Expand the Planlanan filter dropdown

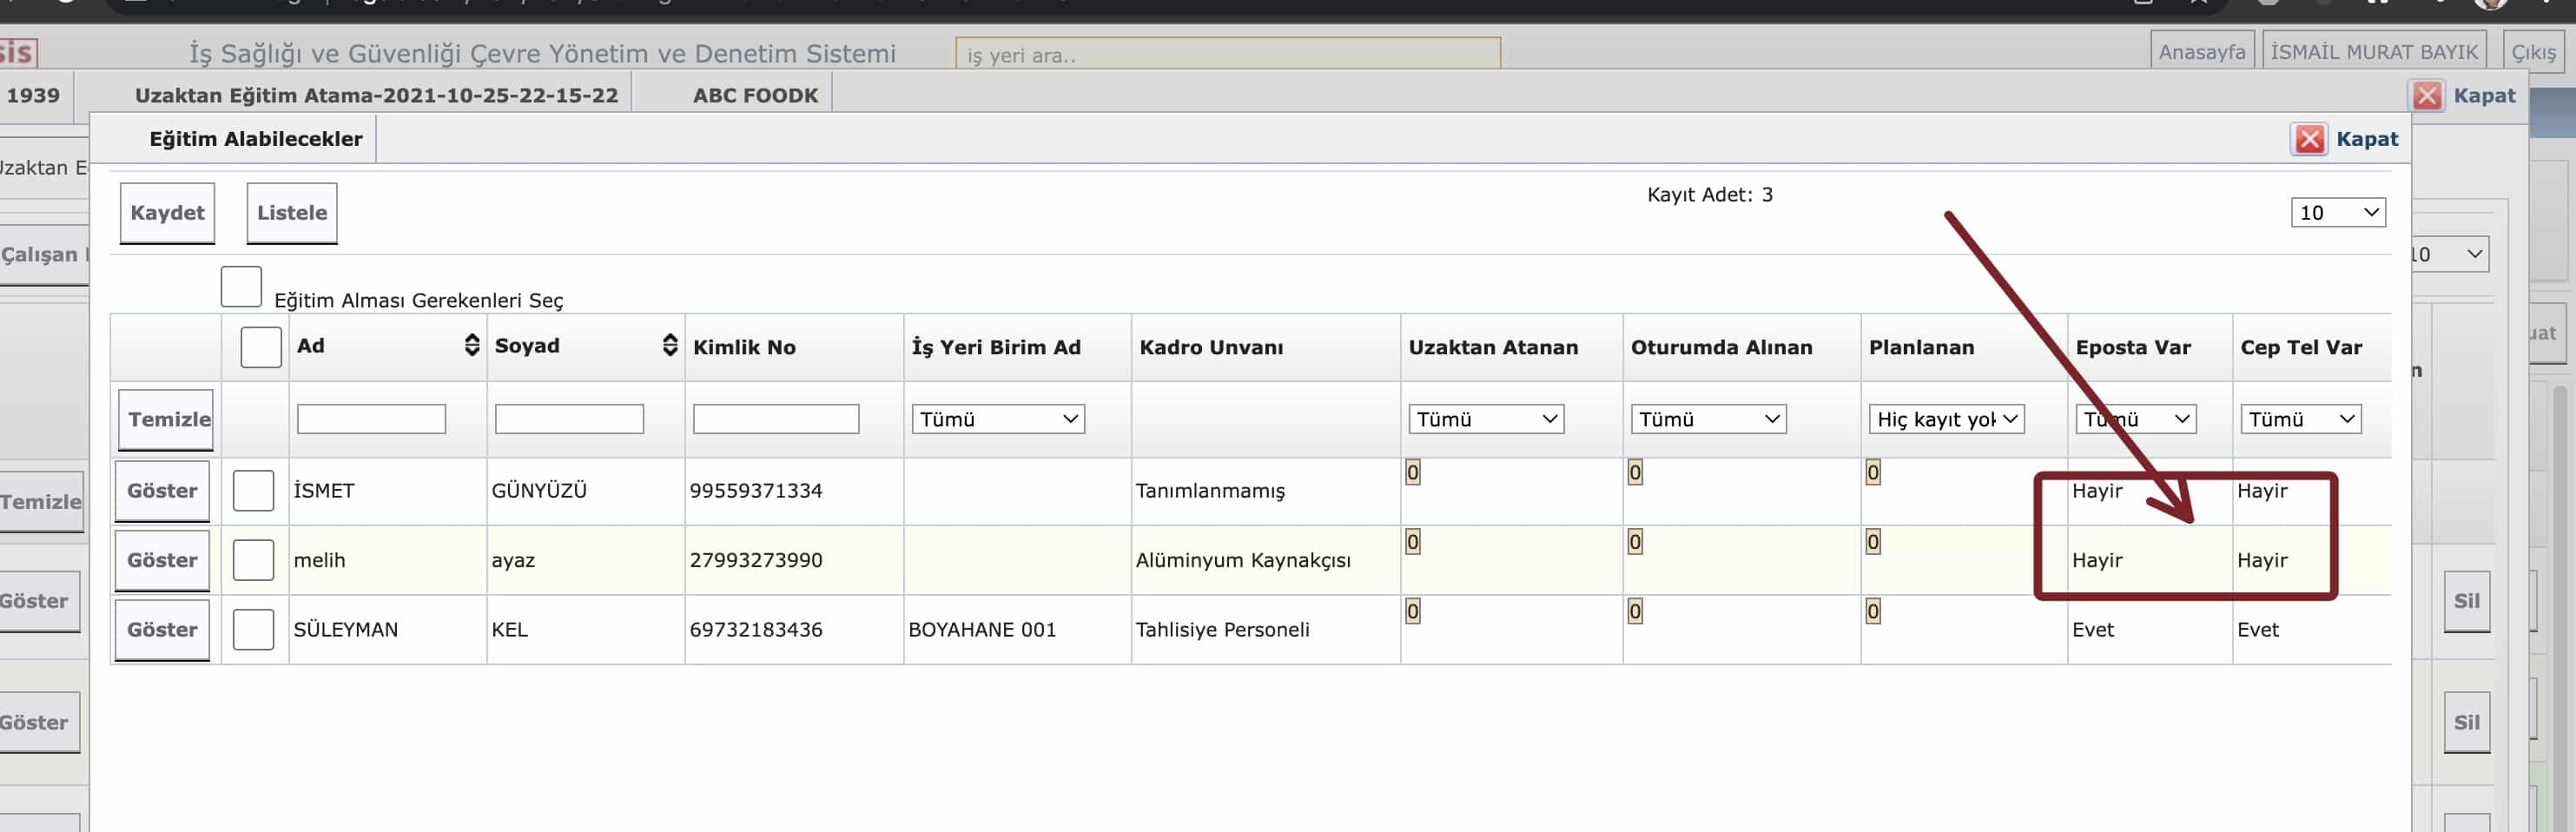coord(1945,419)
